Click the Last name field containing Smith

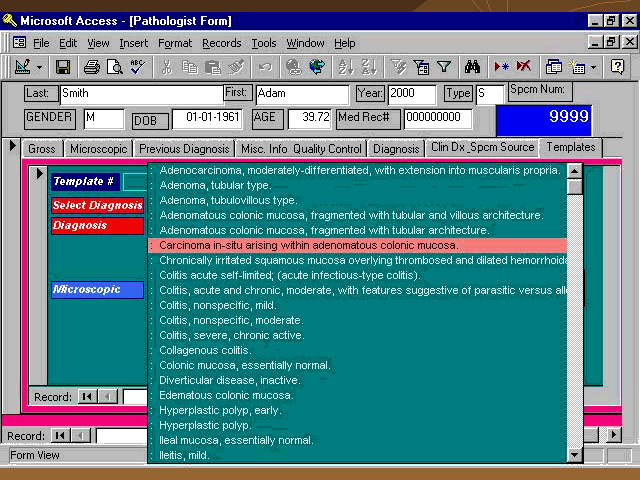point(138,94)
